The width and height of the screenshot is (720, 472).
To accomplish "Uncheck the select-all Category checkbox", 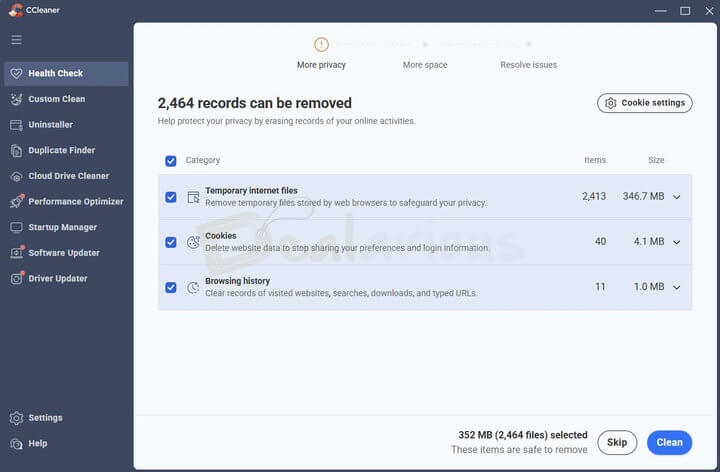I will [x=171, y=161].
